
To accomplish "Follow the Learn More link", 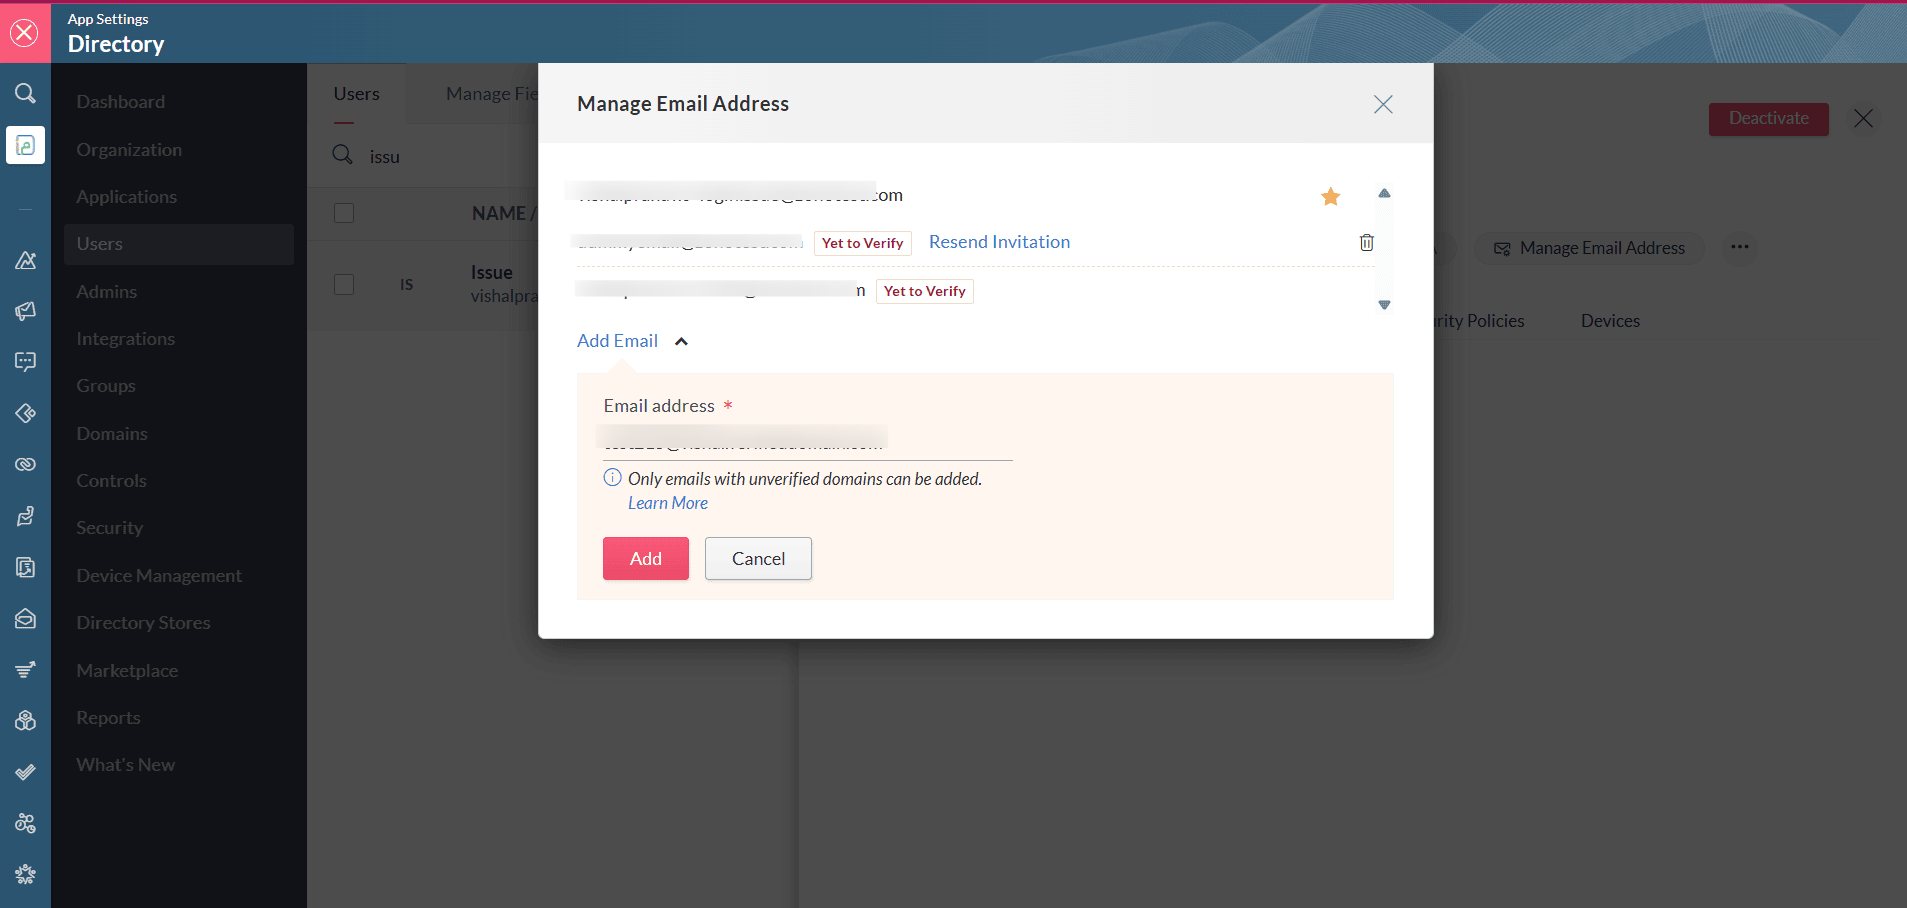I will click(x=667, y=503).
